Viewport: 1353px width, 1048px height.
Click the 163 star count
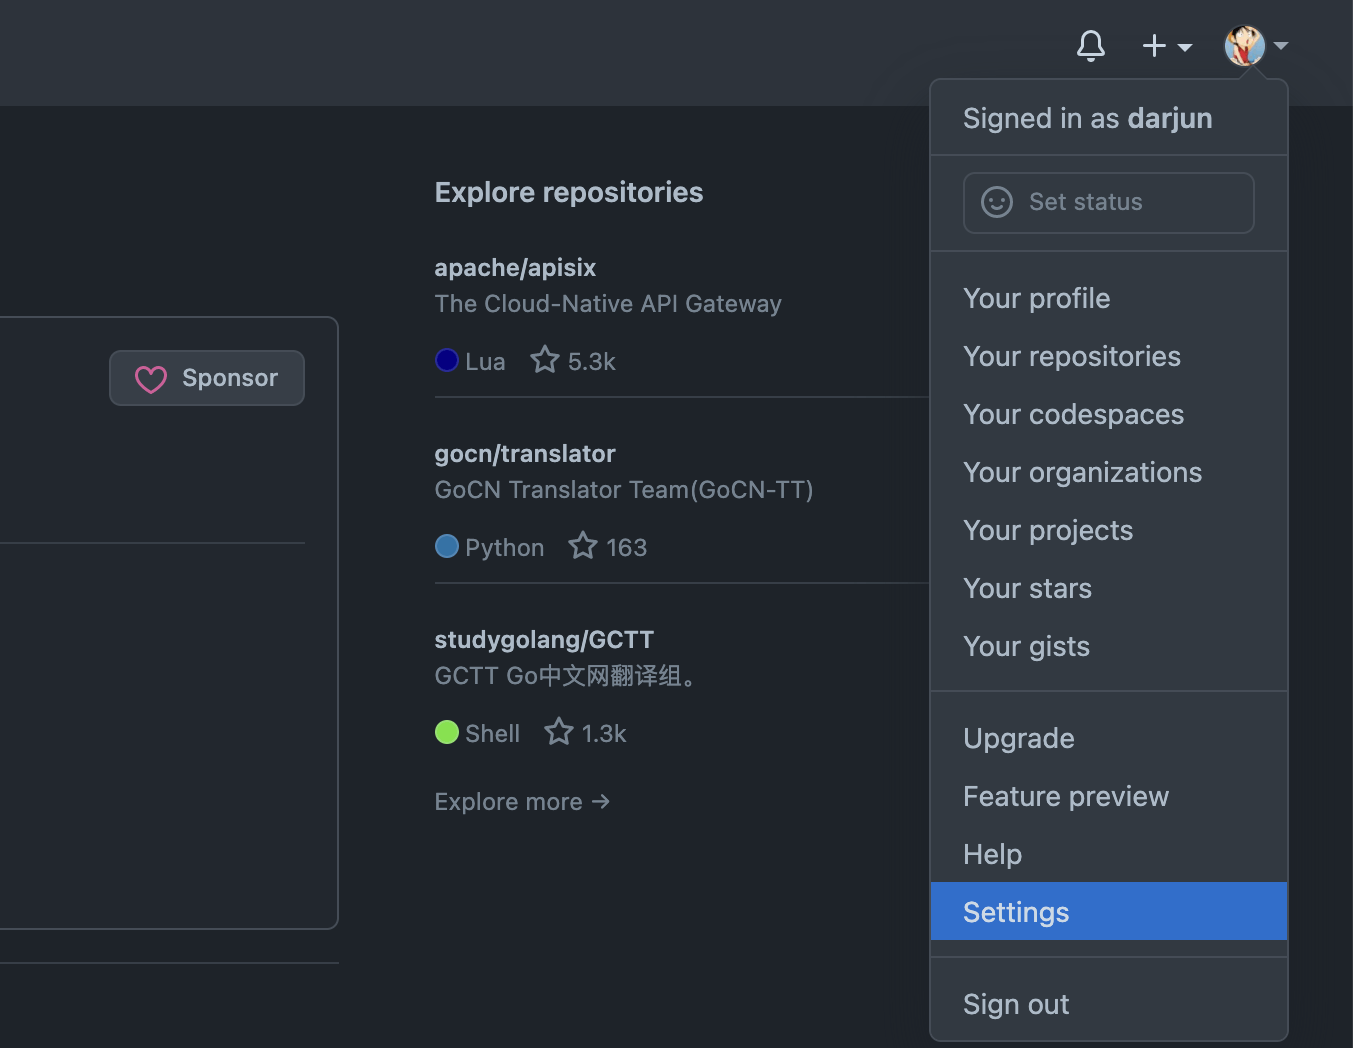click(x=627, y=548)
